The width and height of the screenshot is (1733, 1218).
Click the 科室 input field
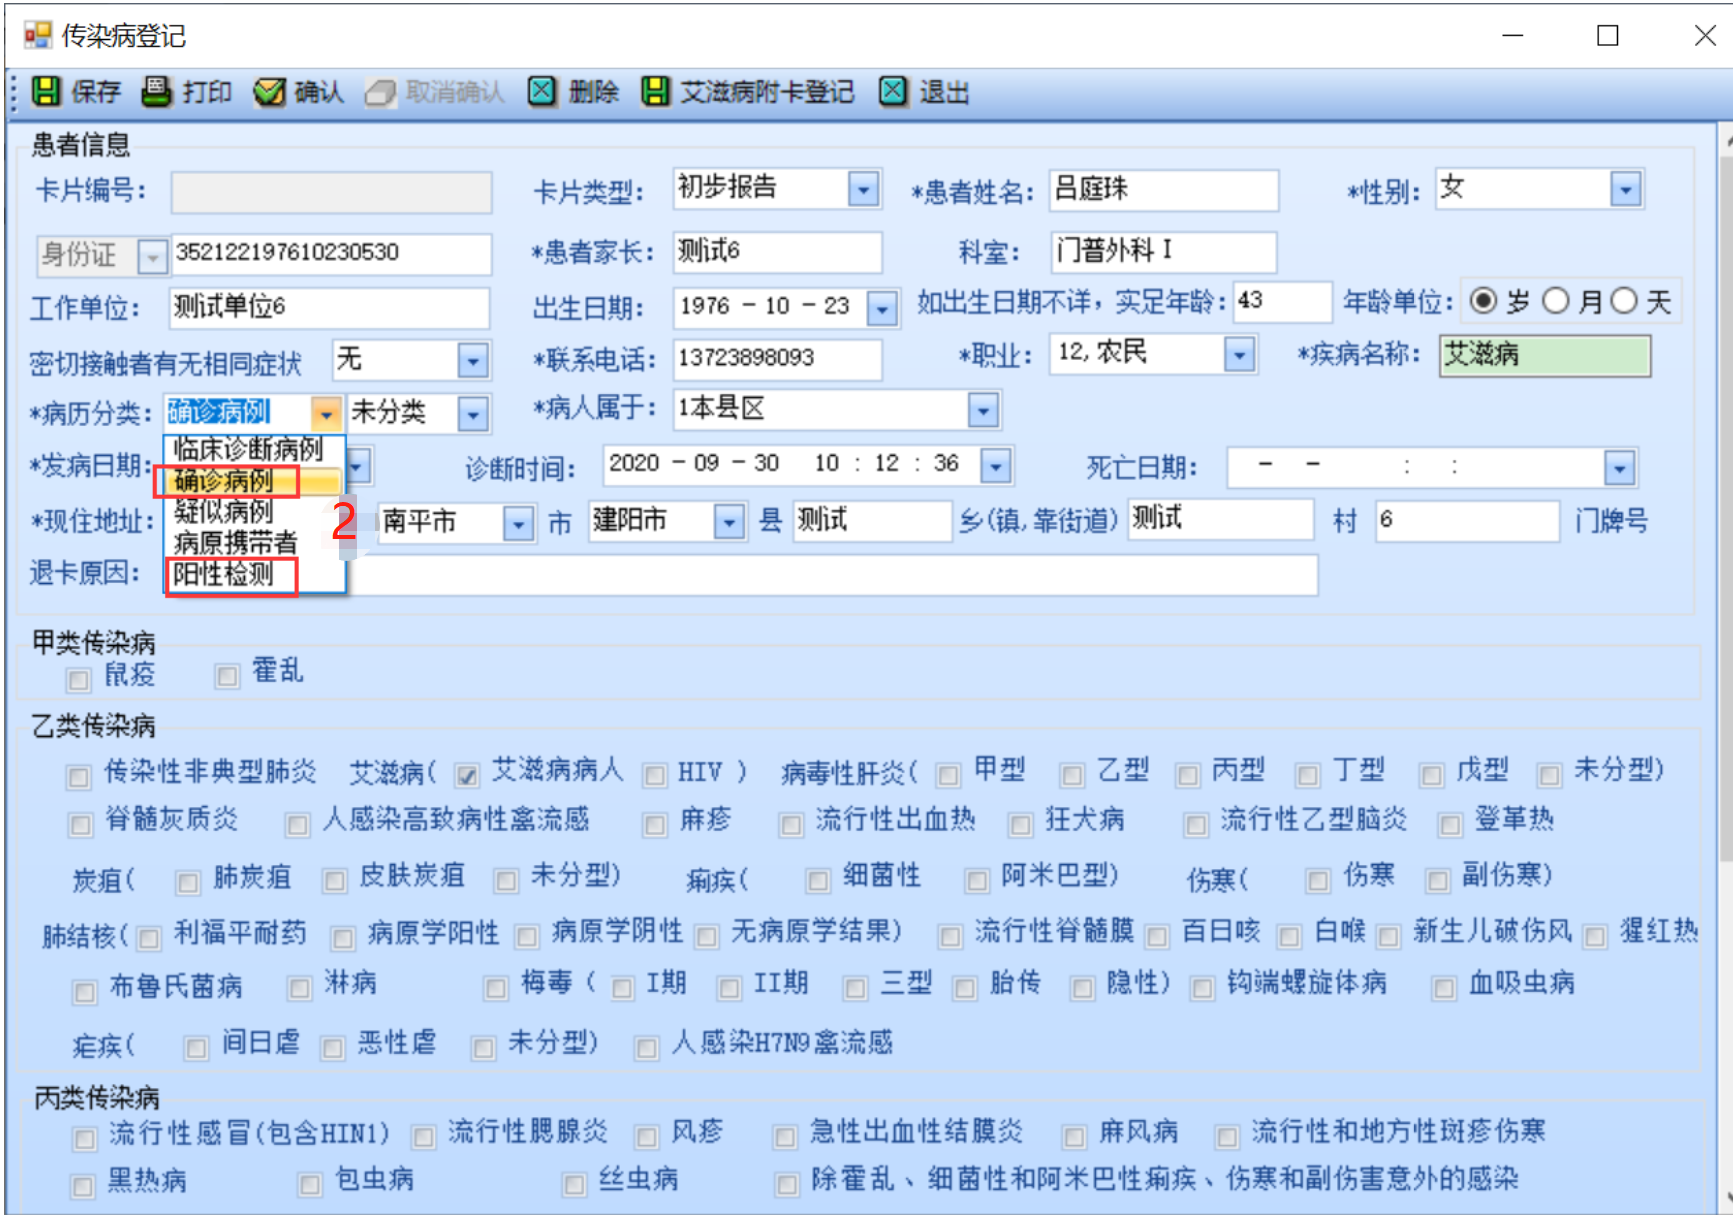click(1163, 252)
